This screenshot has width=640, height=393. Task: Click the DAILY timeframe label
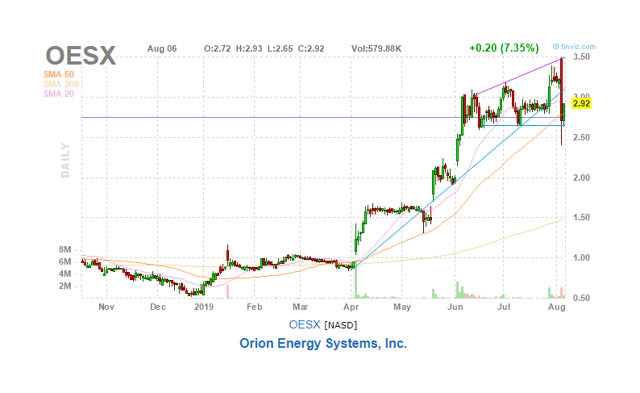pos(65,160)
